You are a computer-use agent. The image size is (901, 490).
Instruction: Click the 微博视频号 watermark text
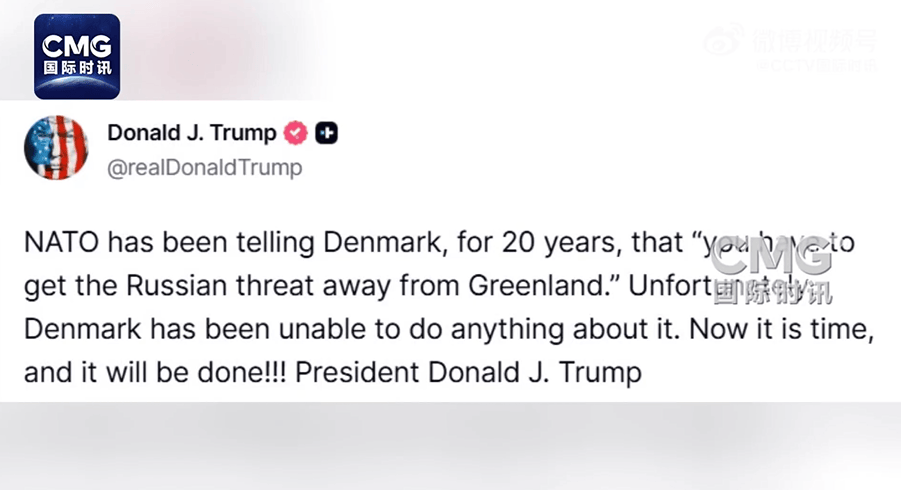click(811, 41)
